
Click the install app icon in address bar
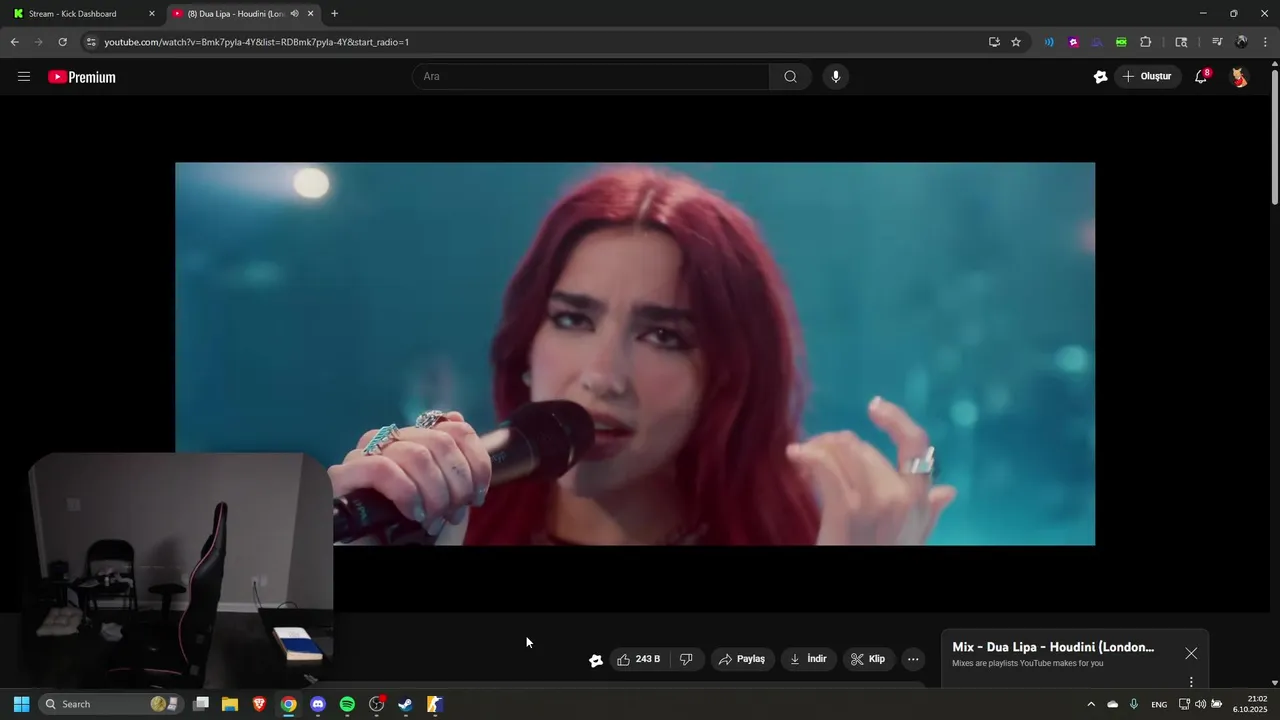point(994,42)
